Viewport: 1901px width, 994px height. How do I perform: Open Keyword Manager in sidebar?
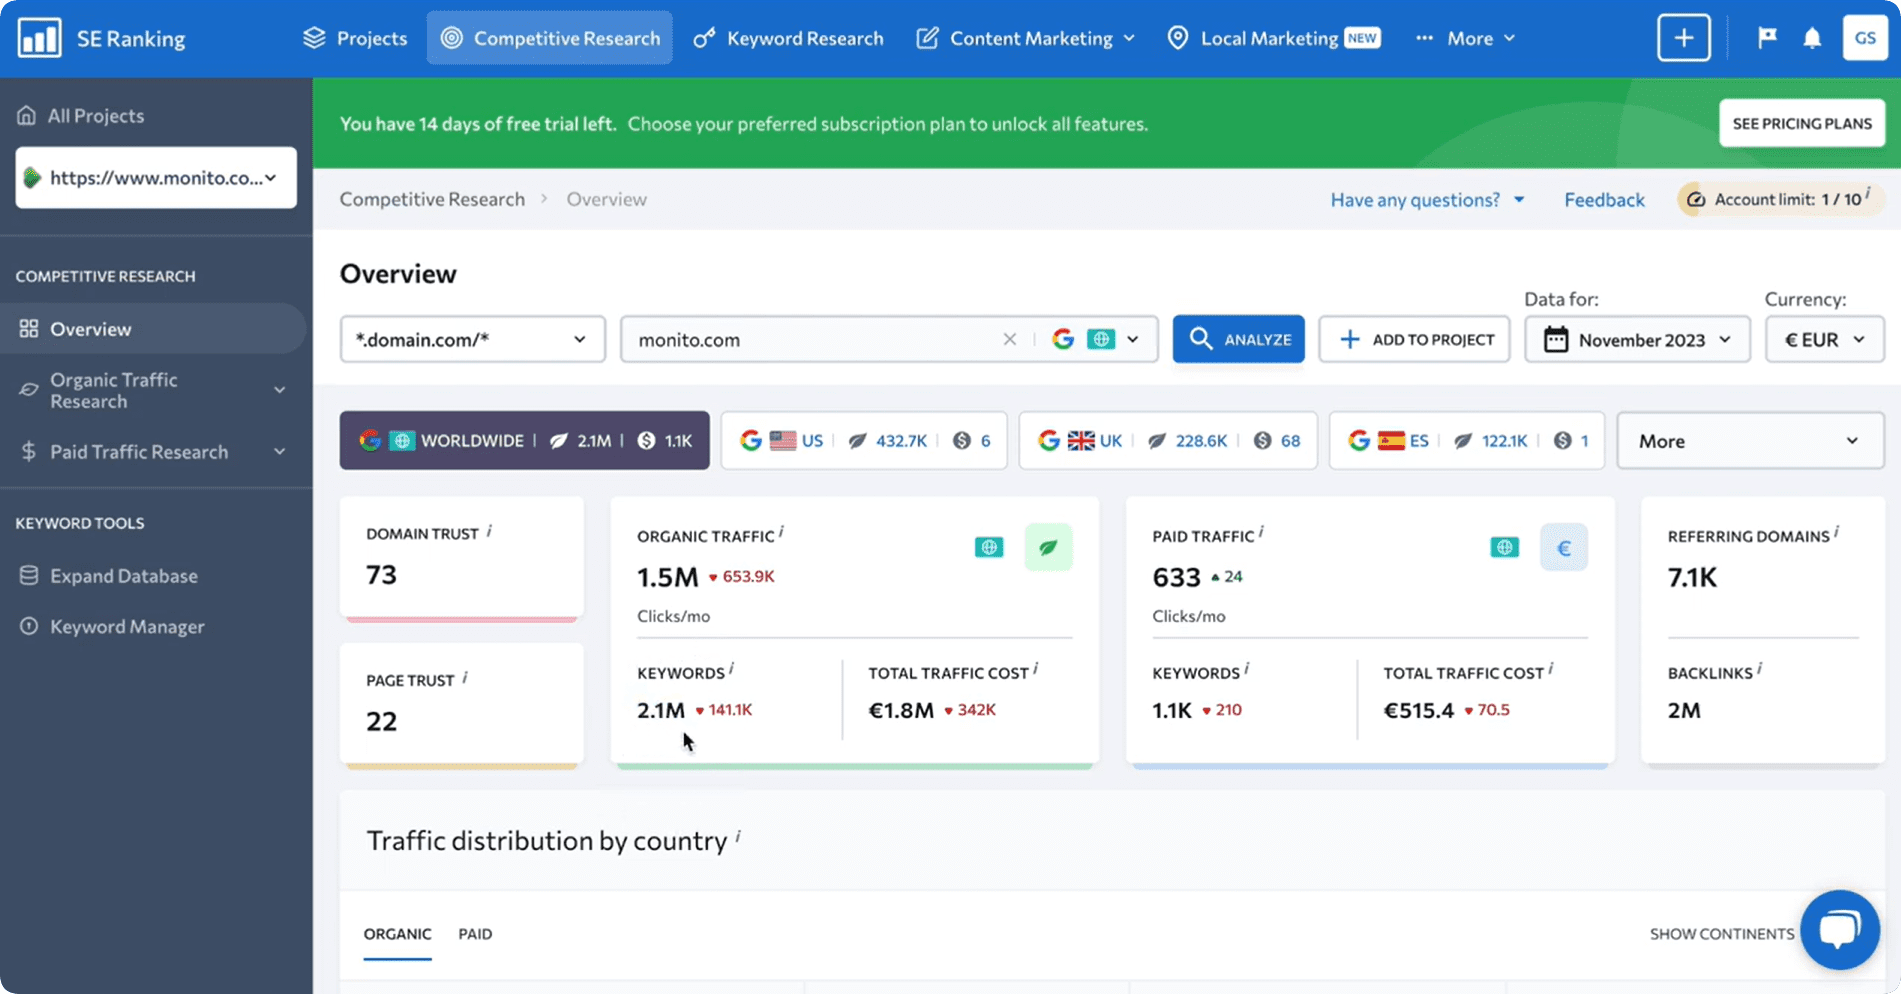127,627
